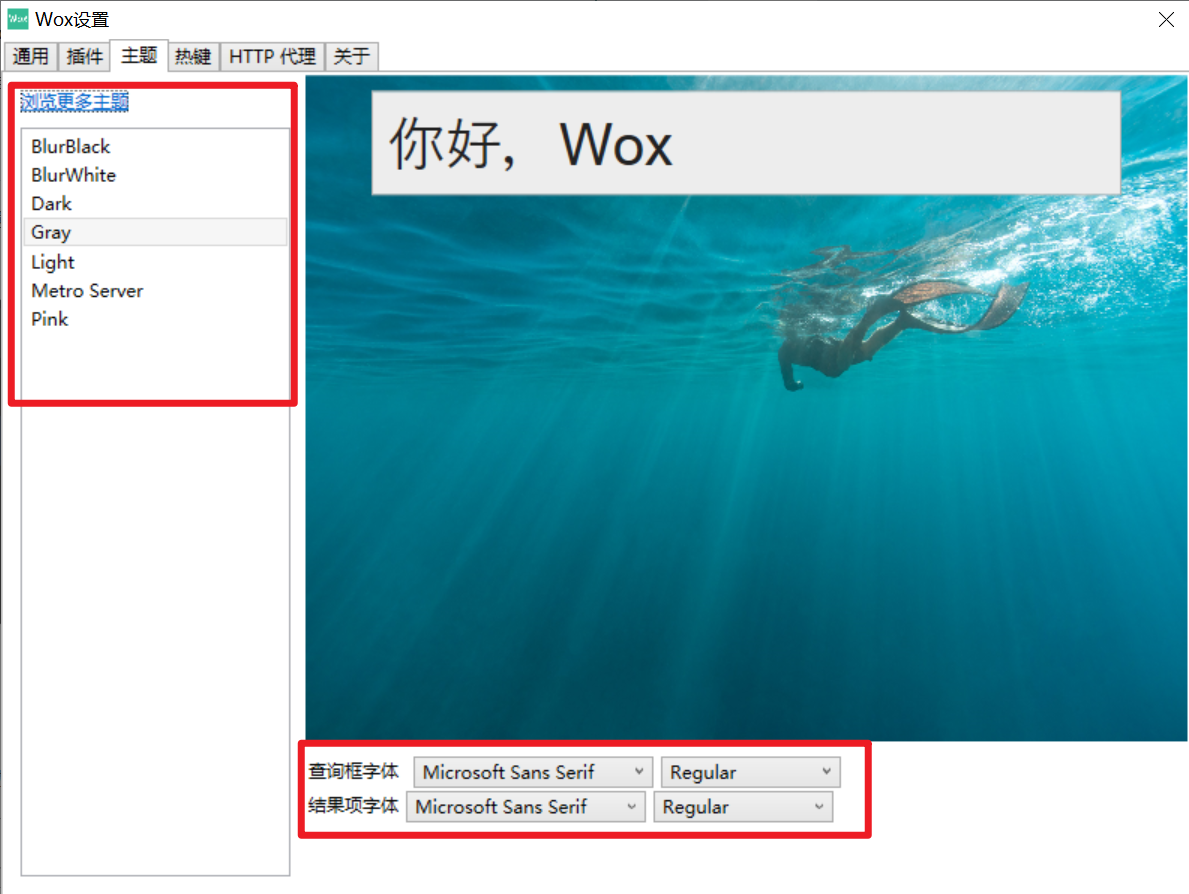Click the Wox icon in the title bar
The width and height of the screenshot is (1189, 894).
pyautogui.click(x=16, y=18)
